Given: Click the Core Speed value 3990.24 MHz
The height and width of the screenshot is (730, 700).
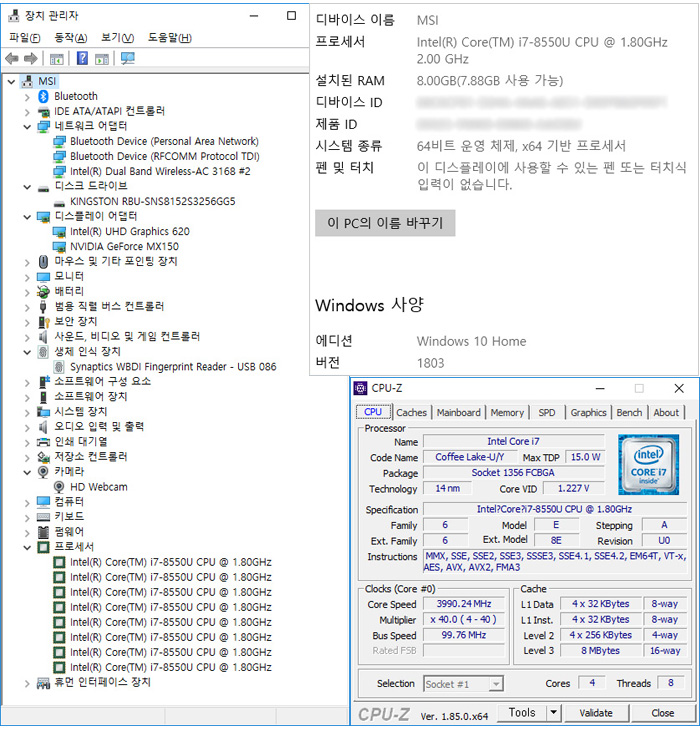Looking at the screenshot, I should (464, 604).
